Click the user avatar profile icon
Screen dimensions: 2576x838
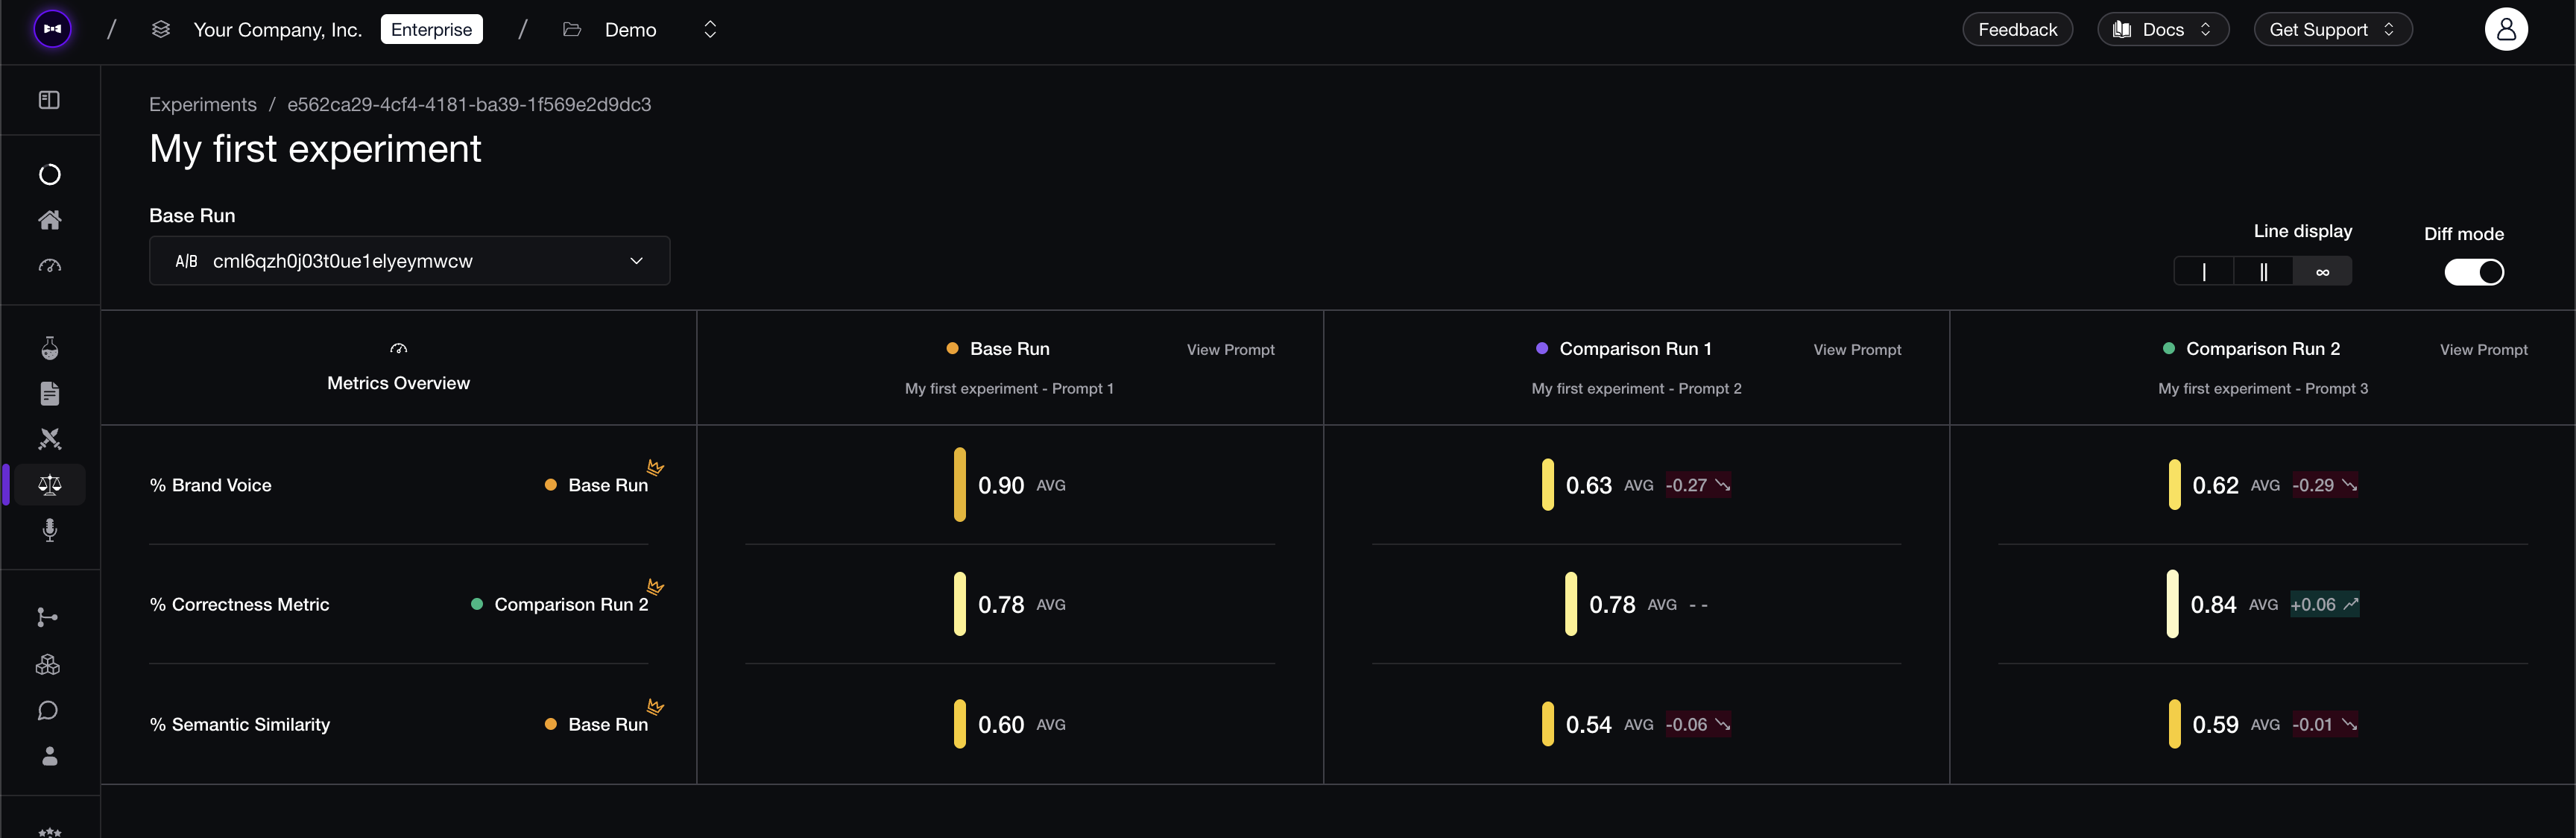click(2505, 29)
